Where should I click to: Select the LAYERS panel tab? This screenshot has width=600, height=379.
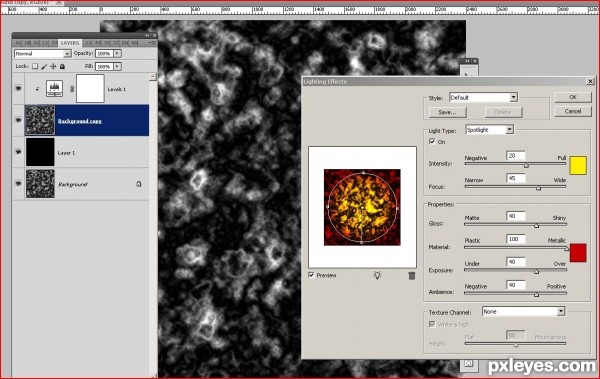(x=70, y=43)
